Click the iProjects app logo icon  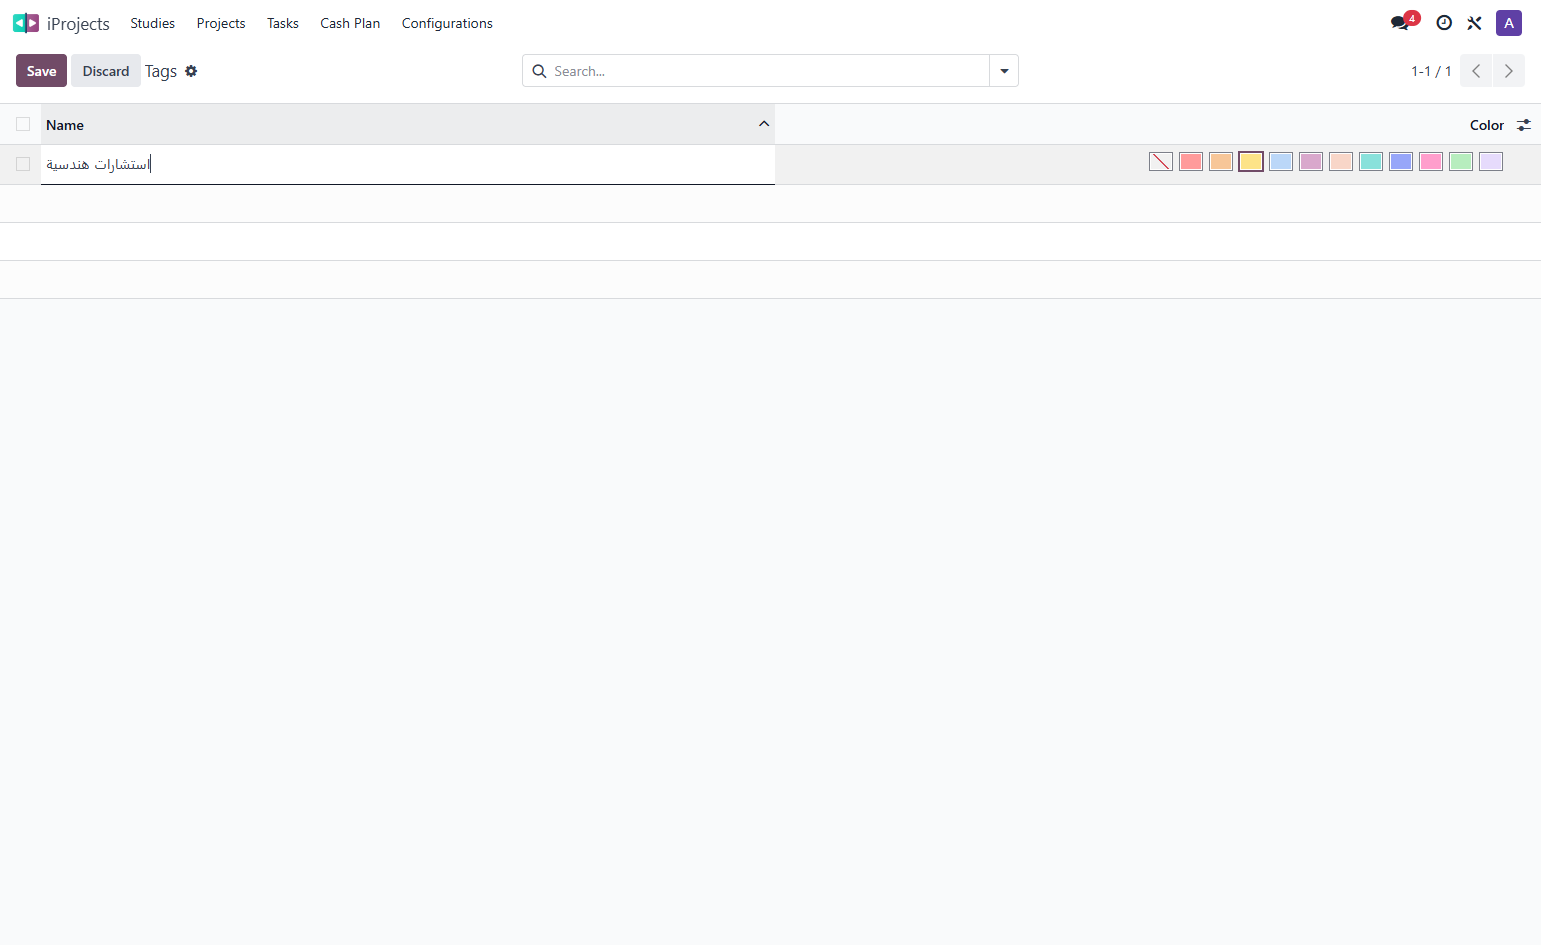(26, 23)
